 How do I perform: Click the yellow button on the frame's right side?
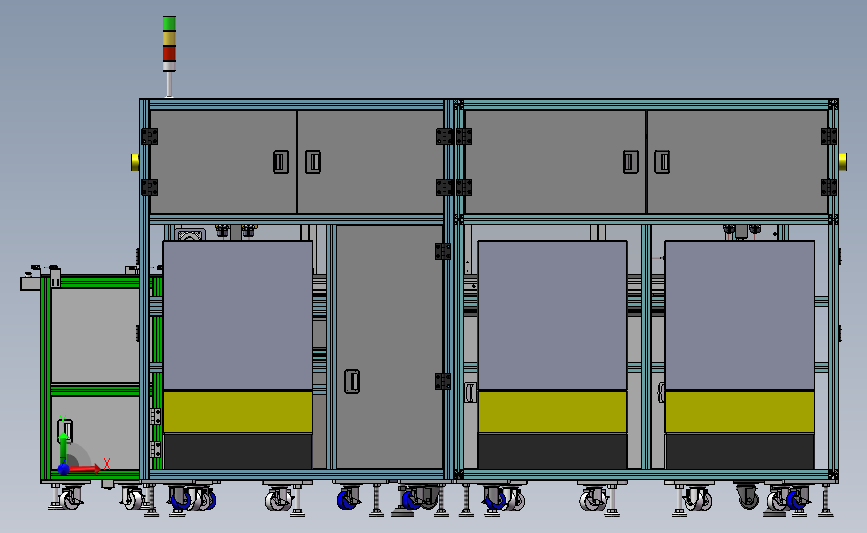(843, 162)
